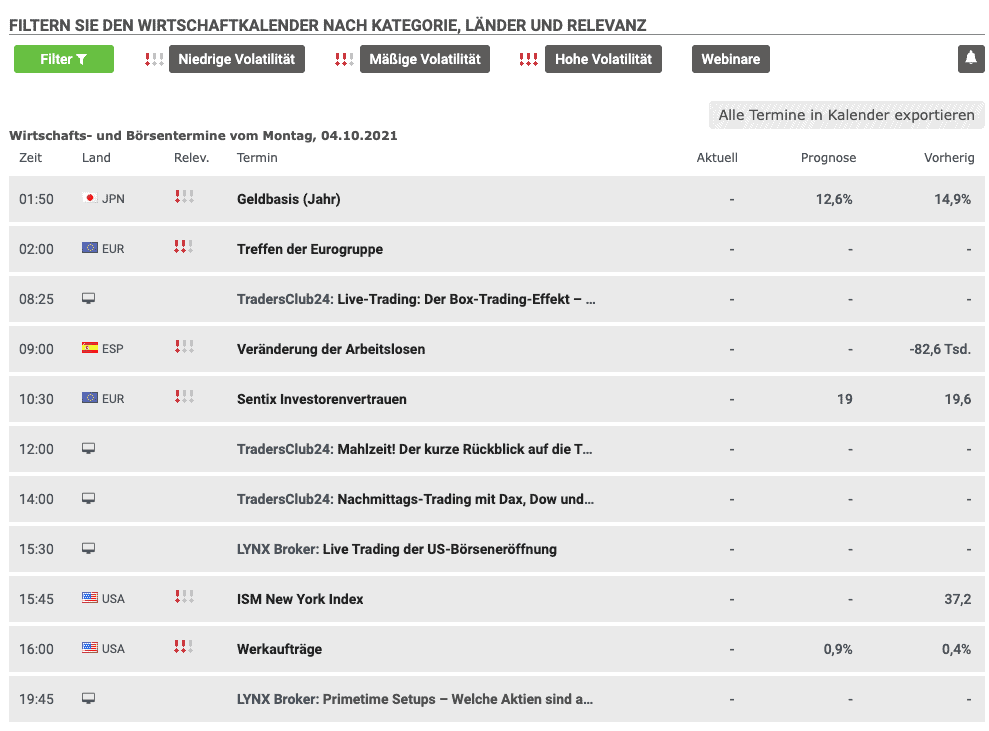Click the volatility dots icon for Sentix Investorenvertrauen
989x731 pixels.
point(183,398)
